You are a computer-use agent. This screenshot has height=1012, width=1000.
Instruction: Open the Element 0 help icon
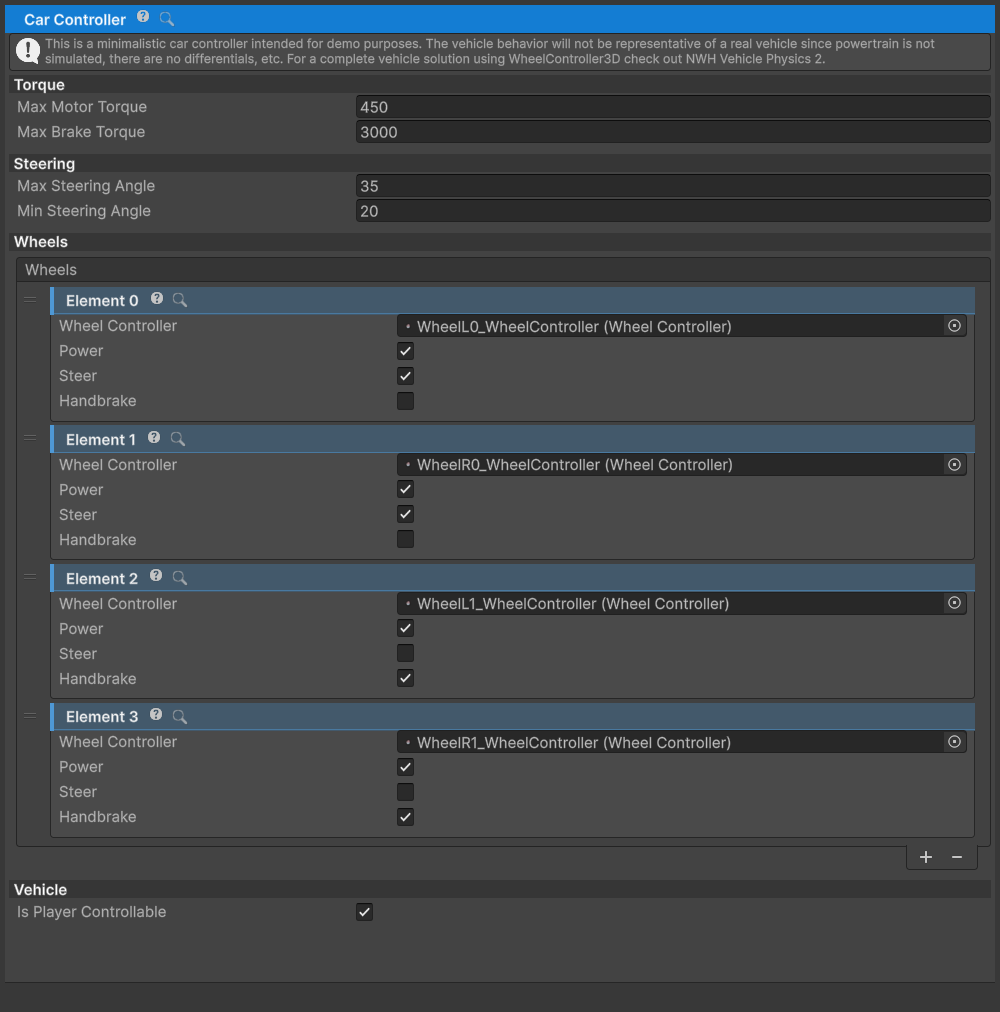157,298
